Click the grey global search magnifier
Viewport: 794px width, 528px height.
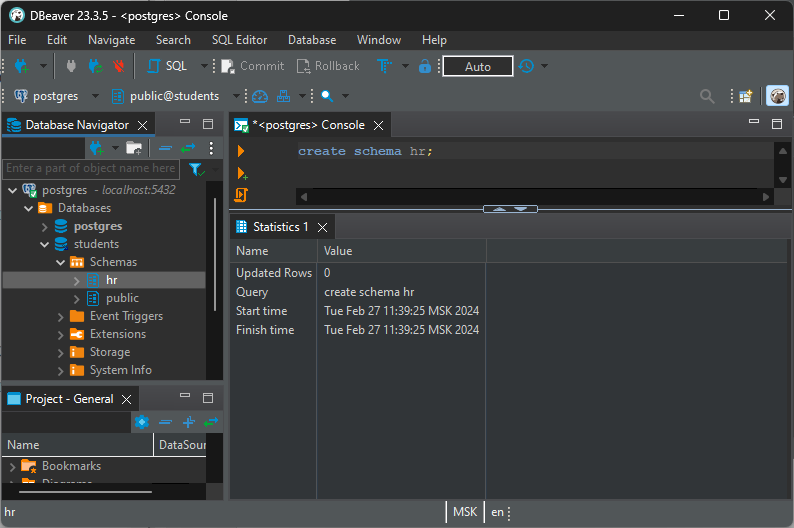pyautogui.click(x=707, y=96)
